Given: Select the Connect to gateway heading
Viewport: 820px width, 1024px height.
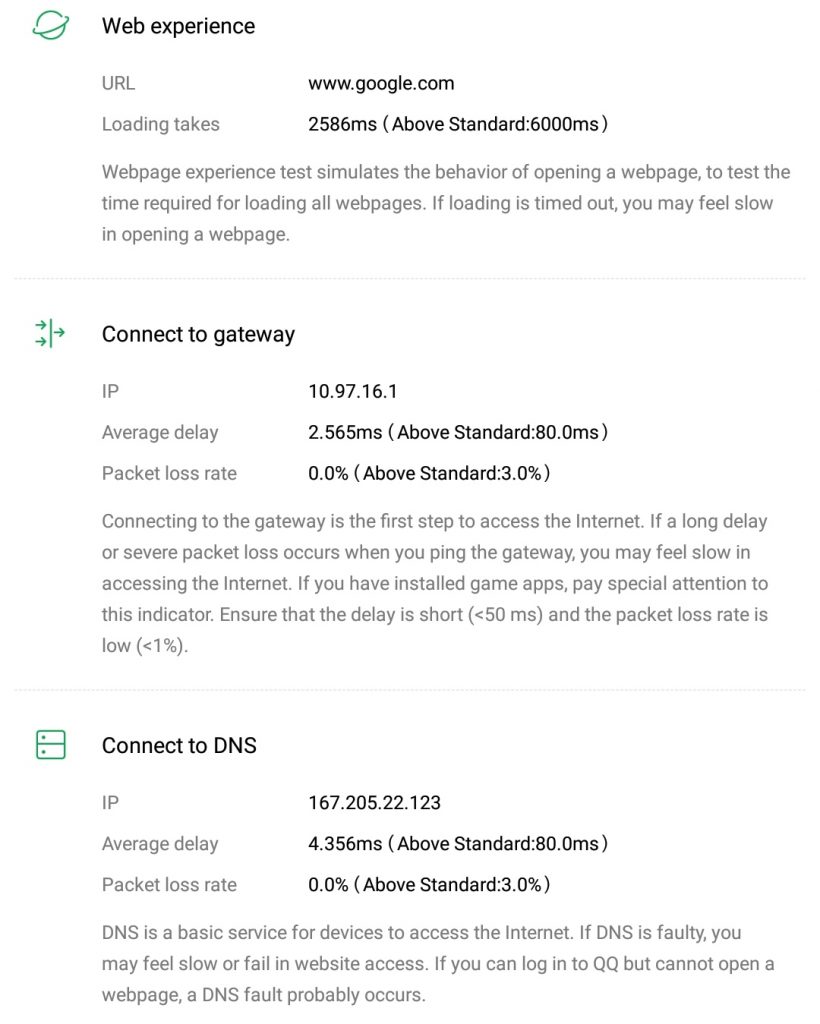Looking at the screenshot, I should [198, 334].
